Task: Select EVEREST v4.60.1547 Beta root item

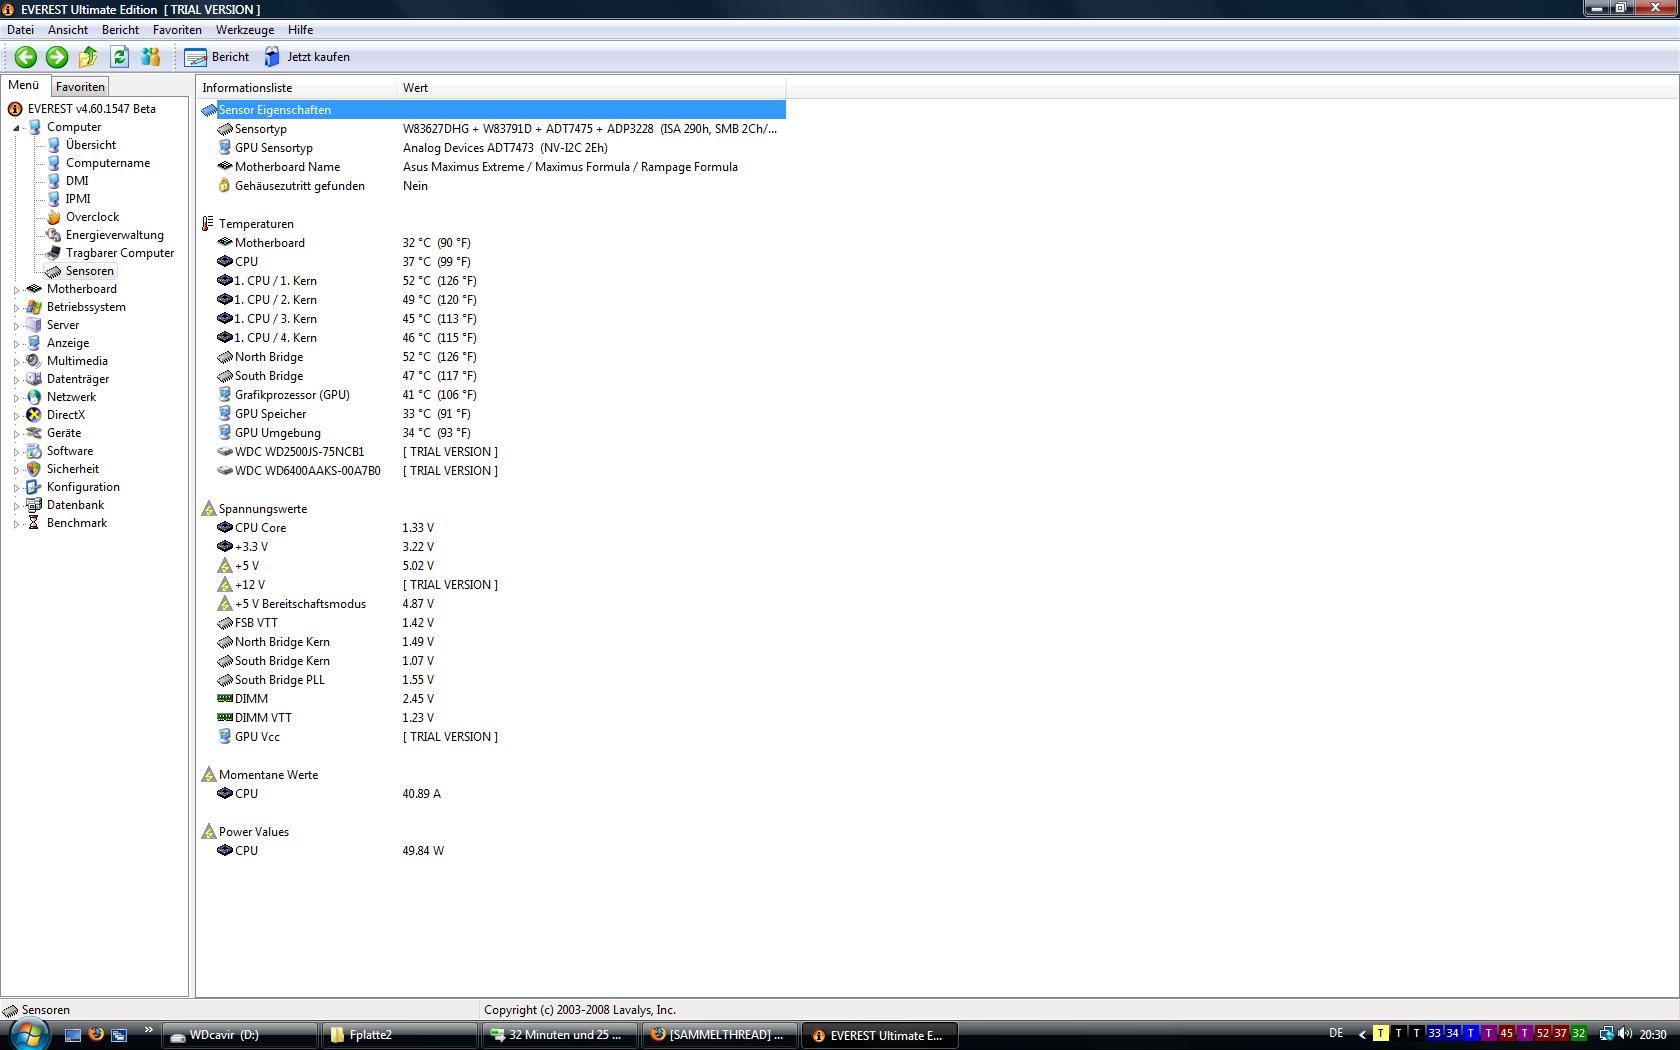Action: [91, 109]
